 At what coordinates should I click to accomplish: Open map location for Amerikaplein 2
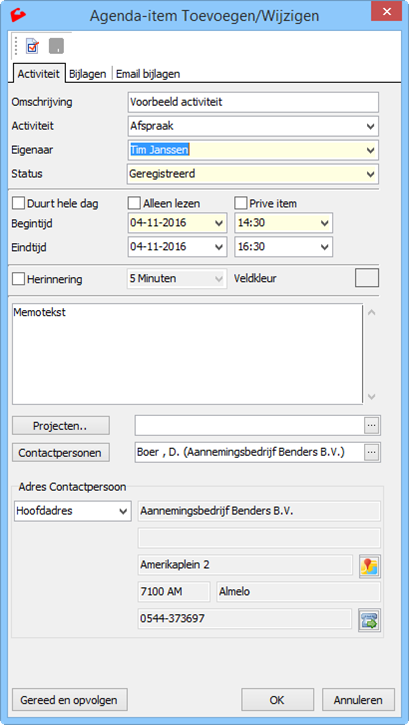pos(370,566)
